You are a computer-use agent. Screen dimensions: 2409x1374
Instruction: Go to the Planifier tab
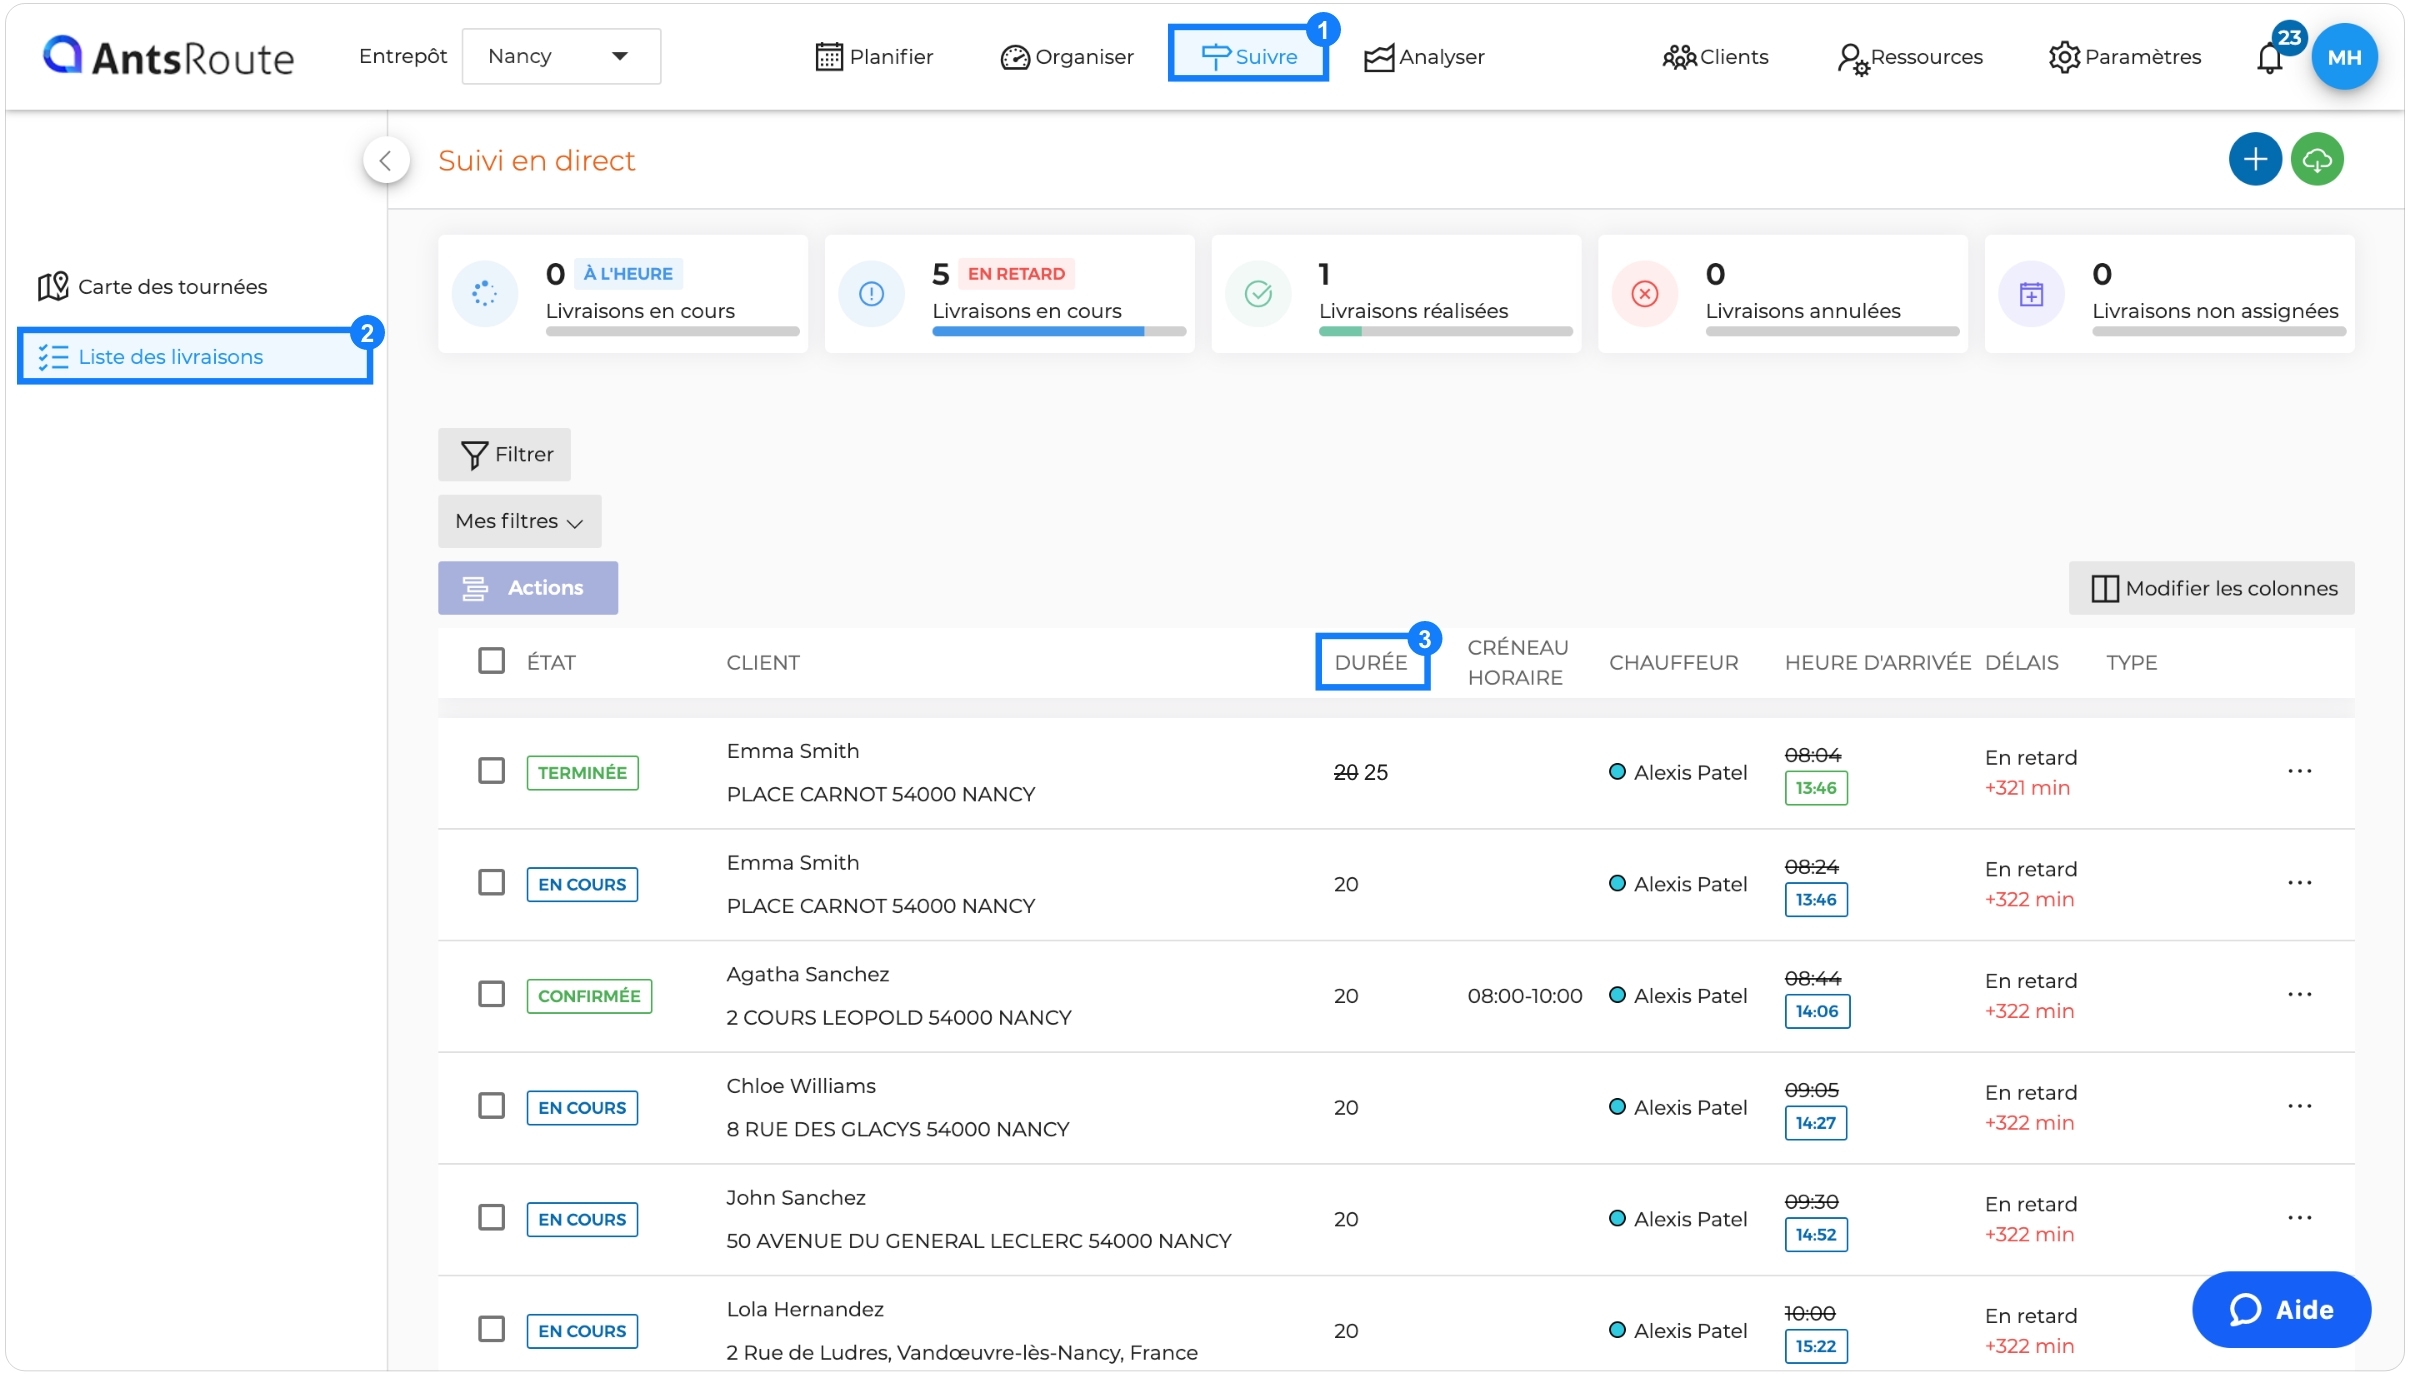tap(874, 57)
